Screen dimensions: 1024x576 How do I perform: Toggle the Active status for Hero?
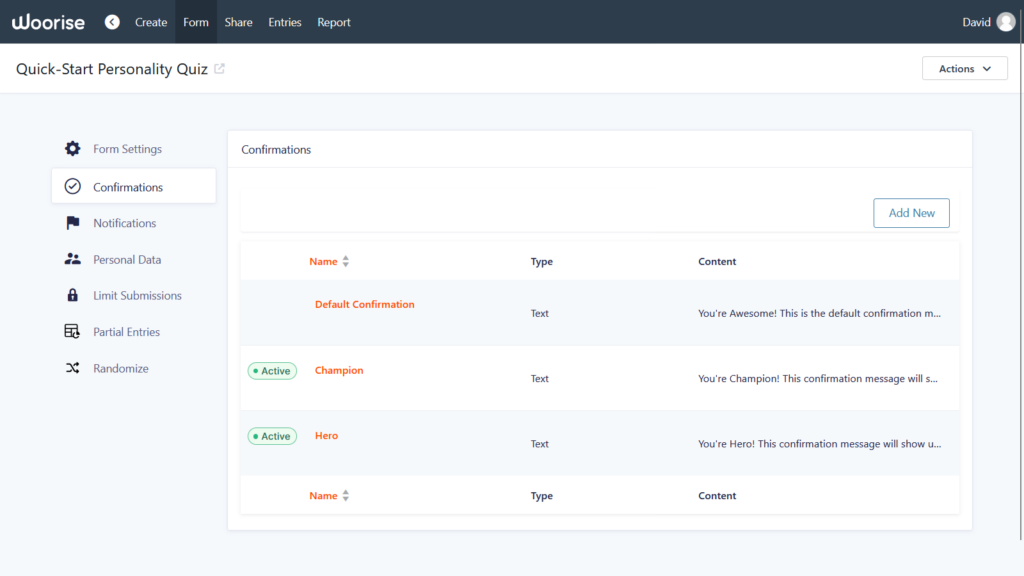click(x=272, y=436)
